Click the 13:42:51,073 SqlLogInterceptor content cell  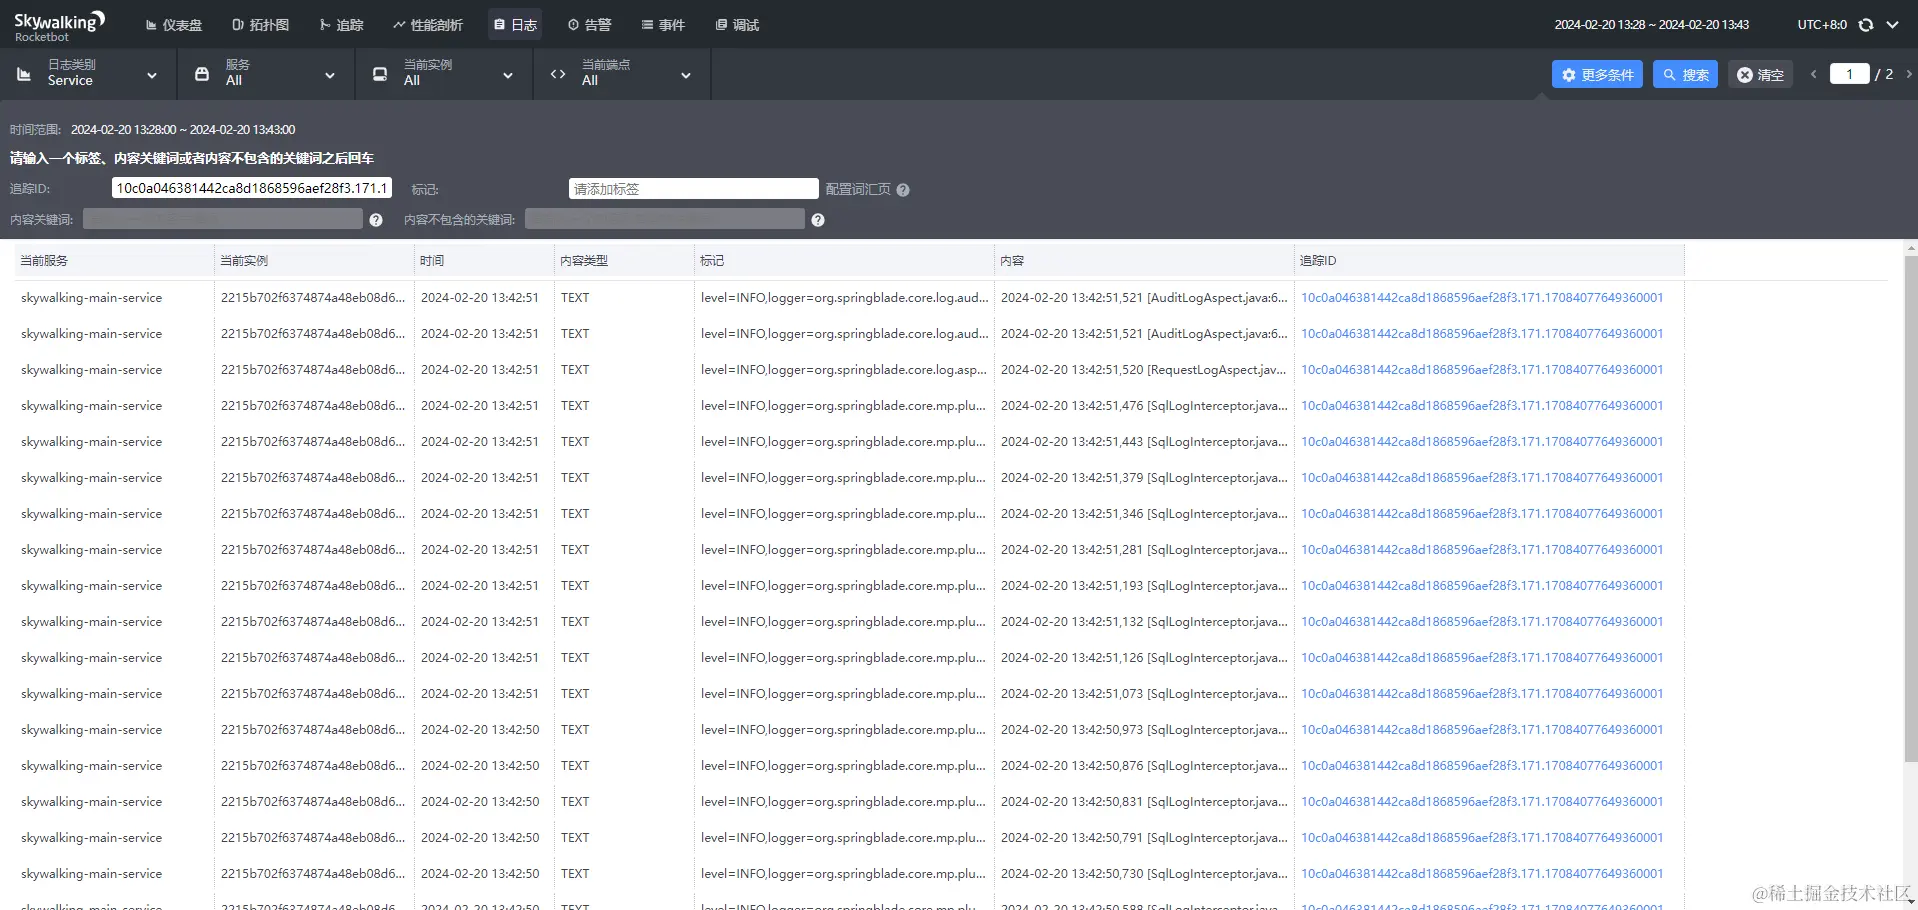pyautogui.click(x=1144, y=694)
